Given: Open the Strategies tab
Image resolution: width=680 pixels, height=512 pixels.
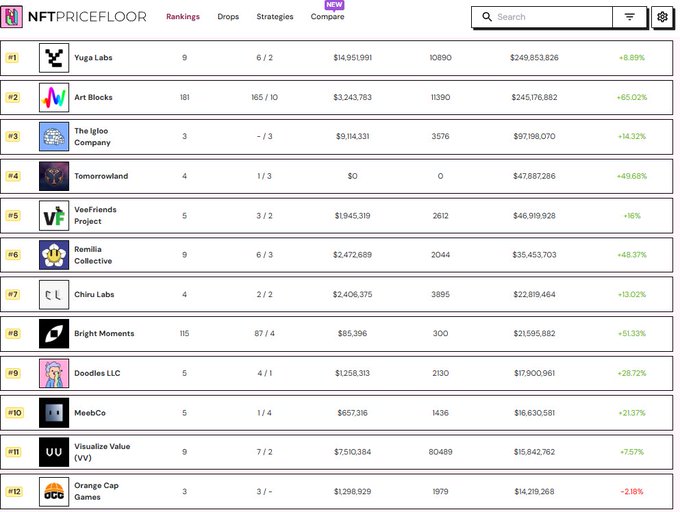Looking at the screenshot, I should [x=275, y=16].
